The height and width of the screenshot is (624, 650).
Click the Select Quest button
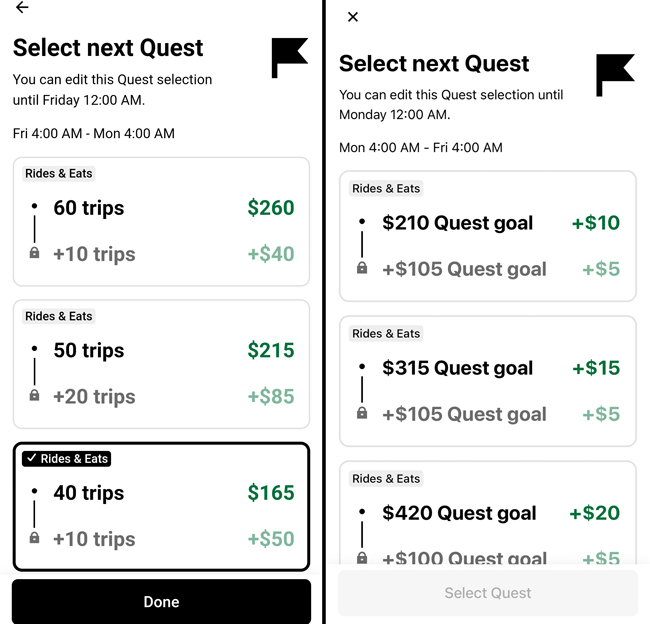tap(488, 593)
